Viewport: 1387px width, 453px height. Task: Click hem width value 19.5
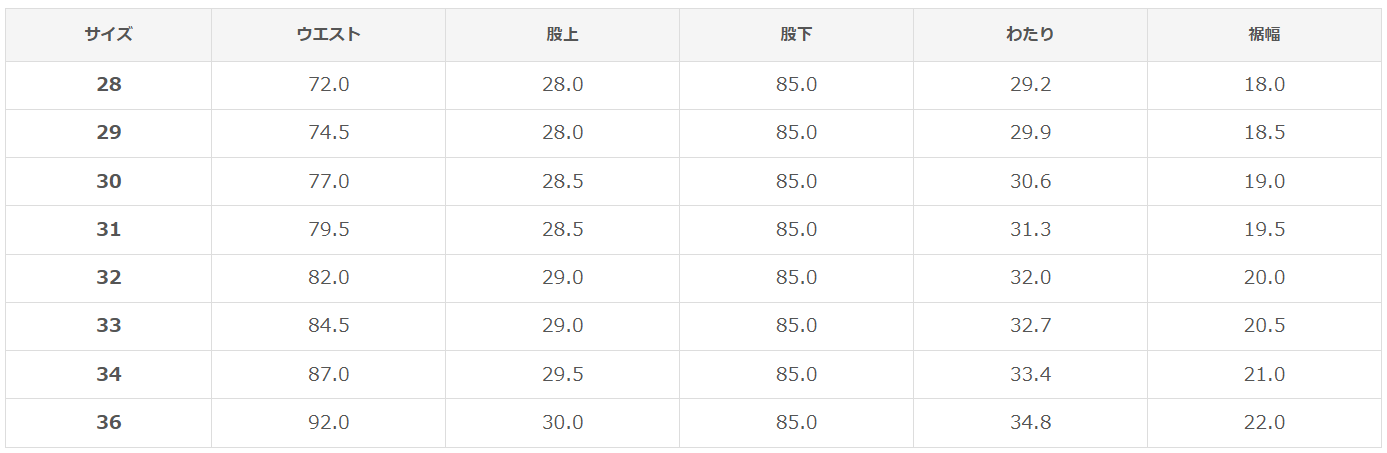pyautogui.click(x=1264, y=230)
